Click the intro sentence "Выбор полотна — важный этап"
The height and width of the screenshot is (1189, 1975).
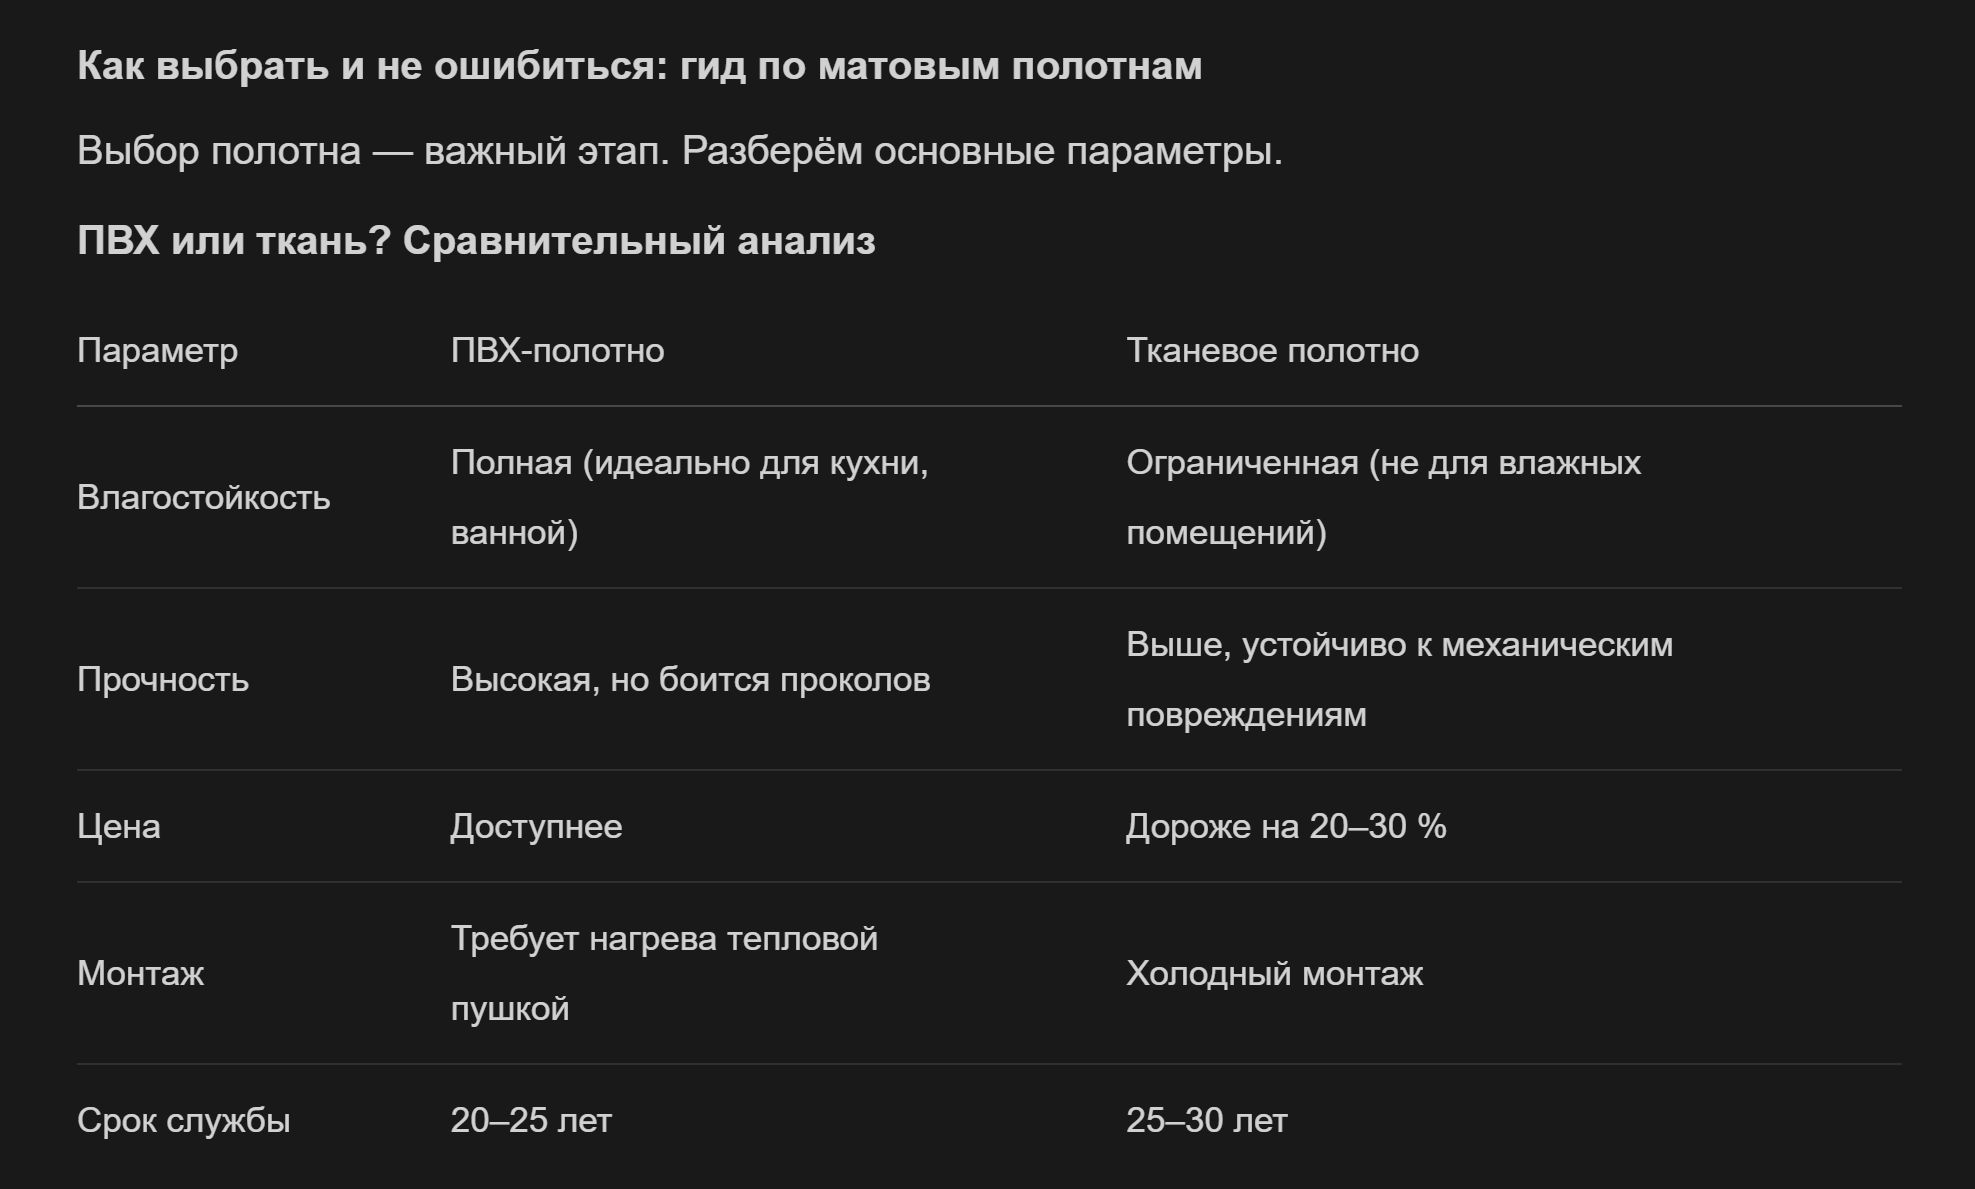(679, 151)
